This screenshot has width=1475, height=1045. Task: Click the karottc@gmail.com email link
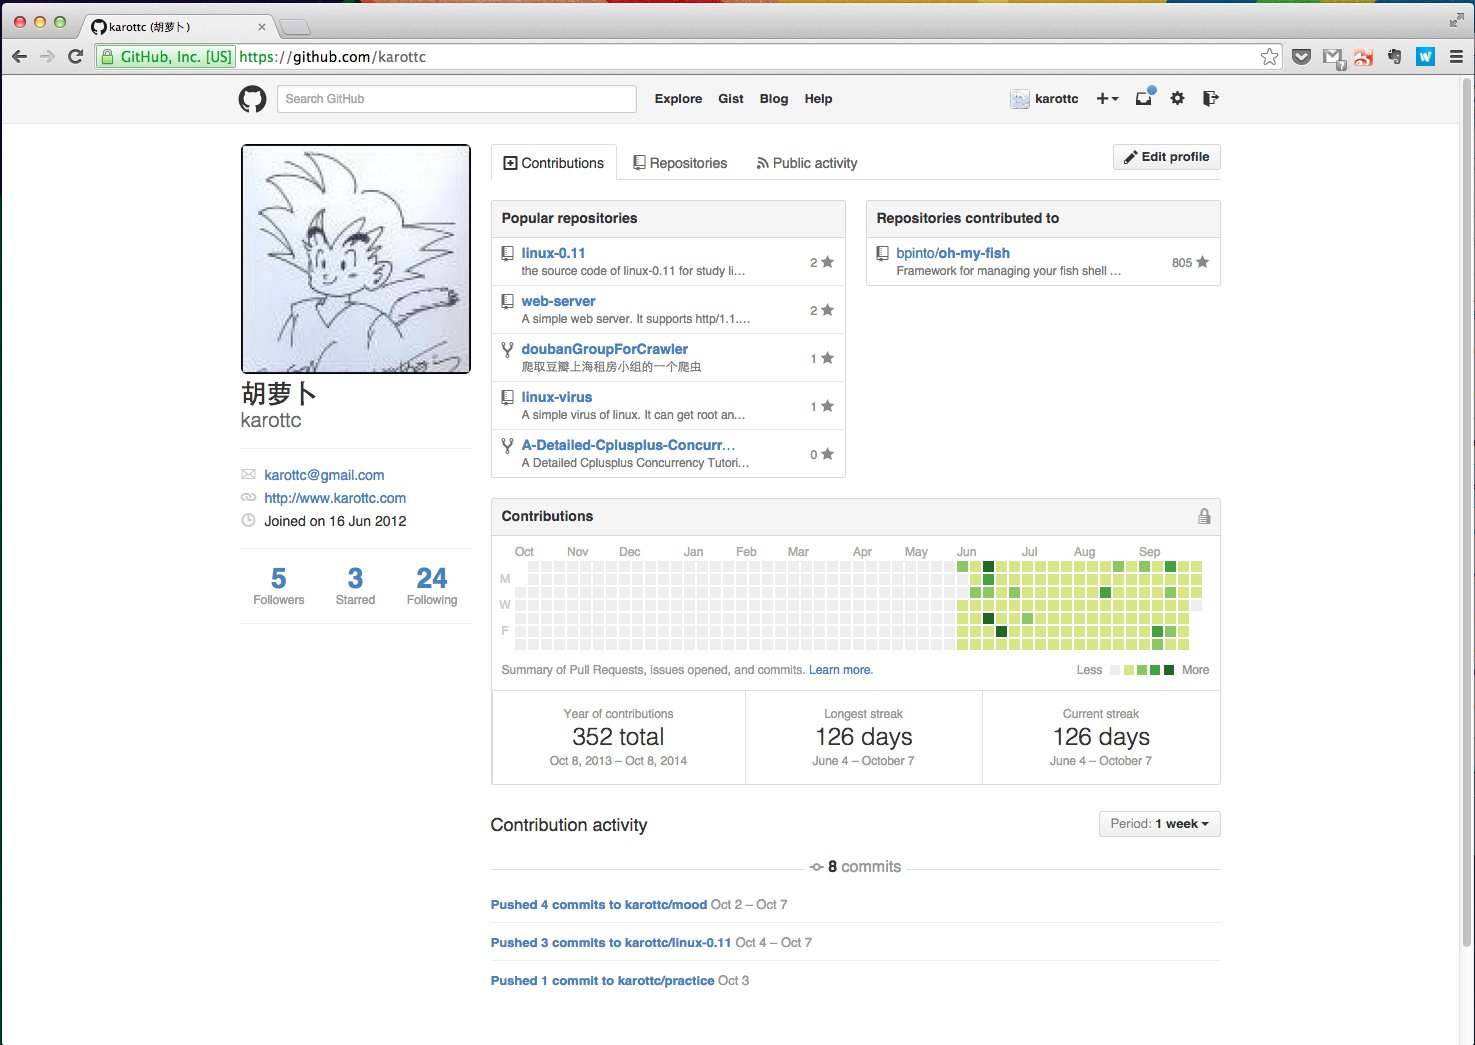(x=324, y=475)
